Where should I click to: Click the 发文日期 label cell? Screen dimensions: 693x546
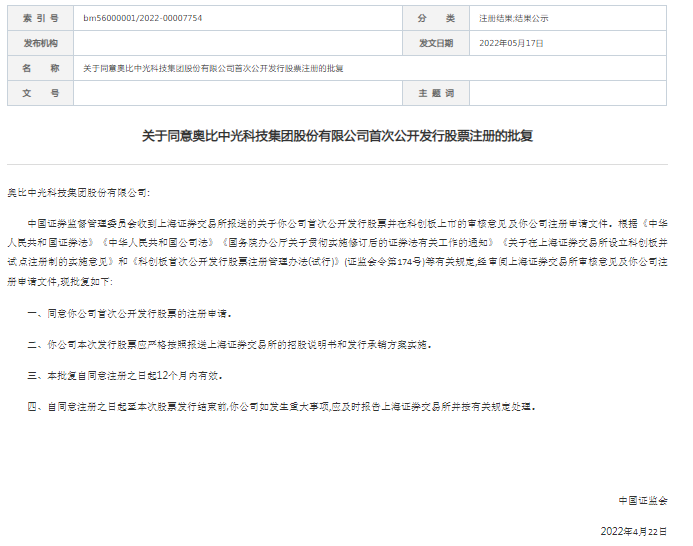tap(436, 43)
